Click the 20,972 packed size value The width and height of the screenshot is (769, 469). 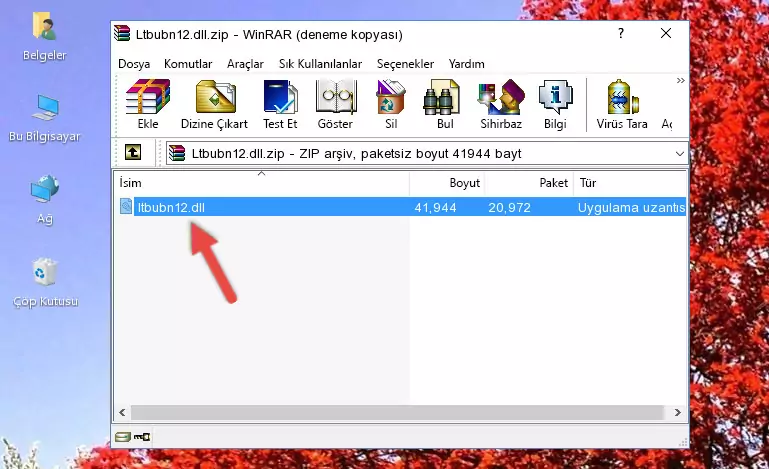(509, 208)
